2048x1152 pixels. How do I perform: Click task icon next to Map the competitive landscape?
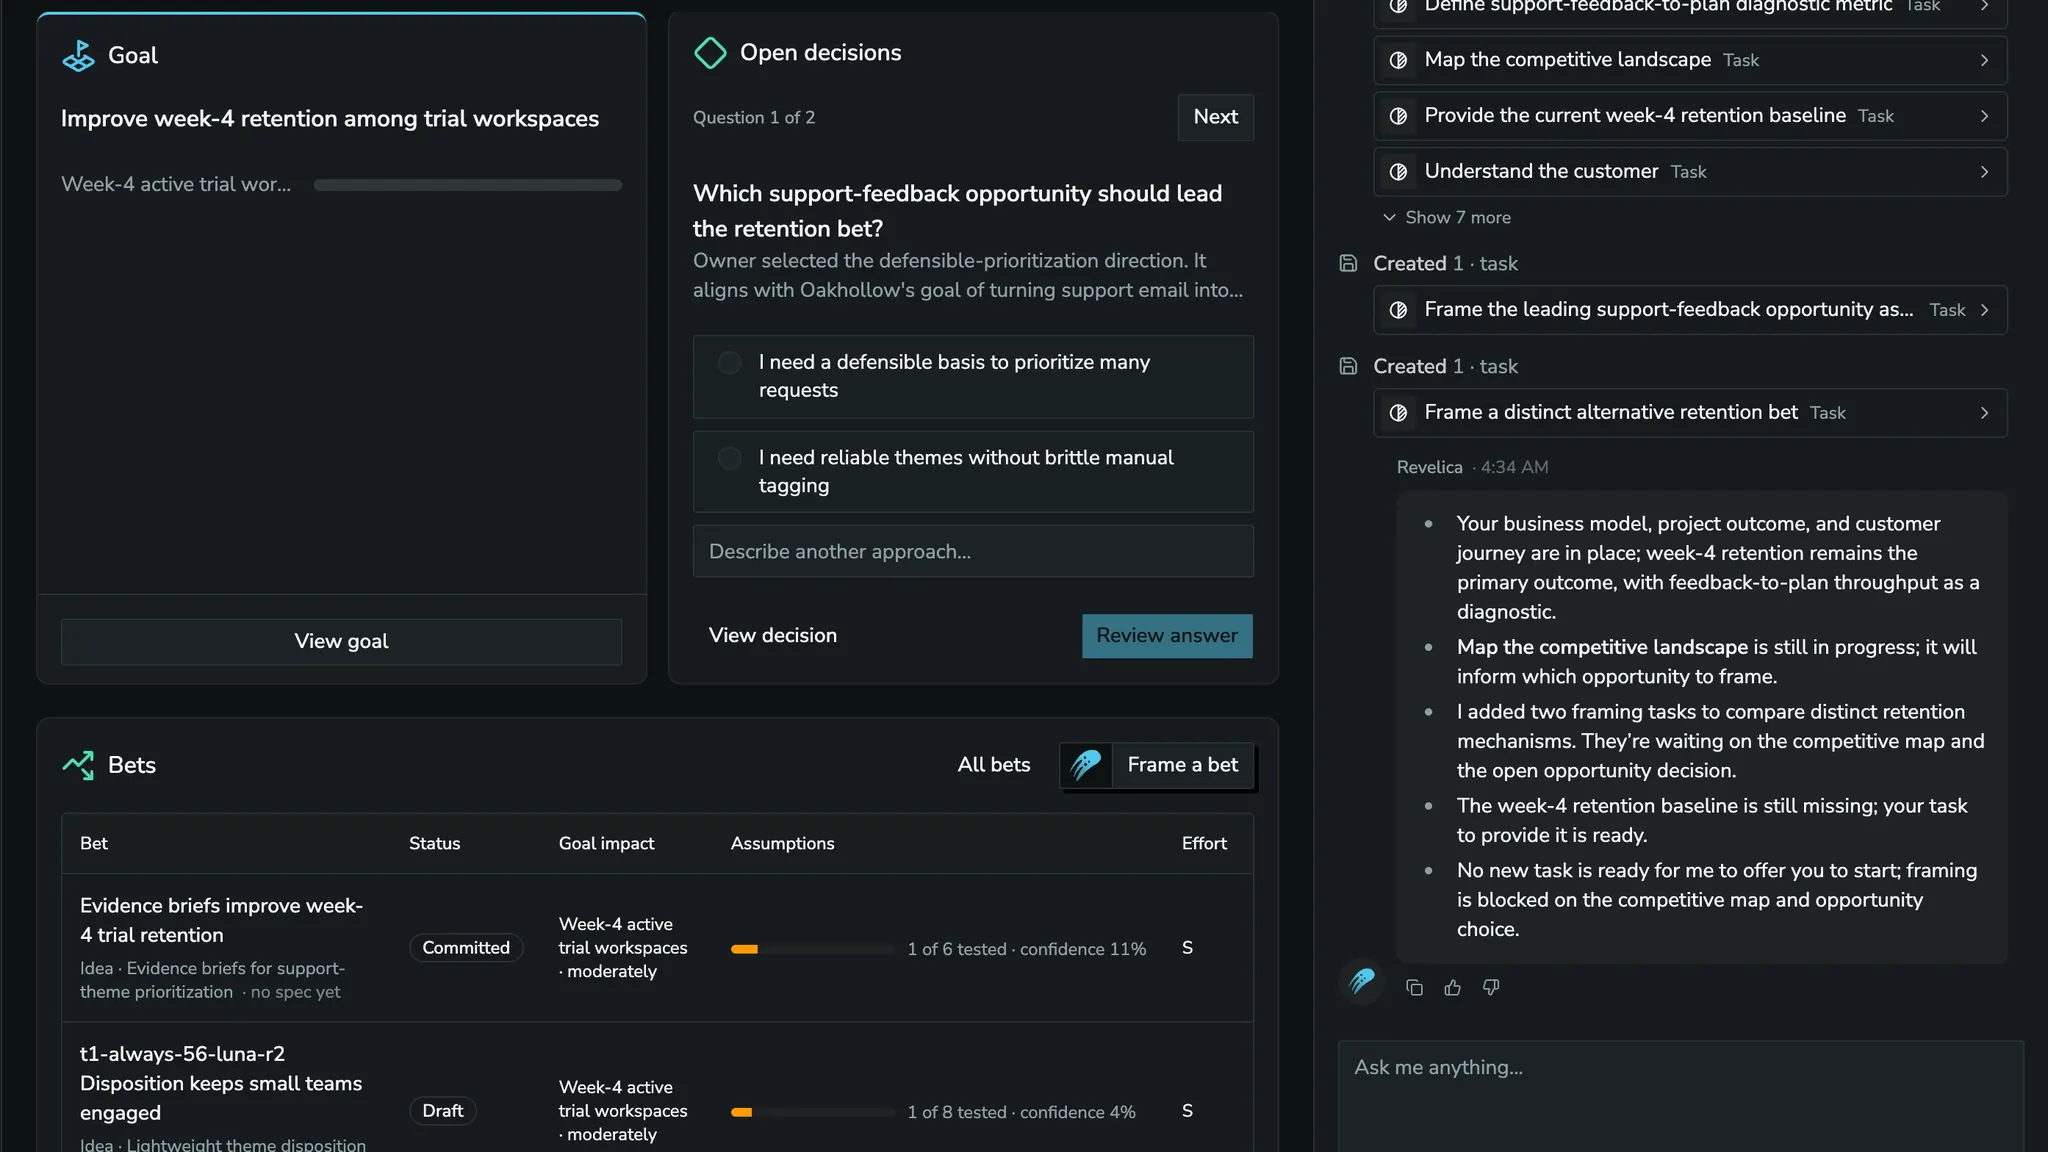[x=1399, y=60]
